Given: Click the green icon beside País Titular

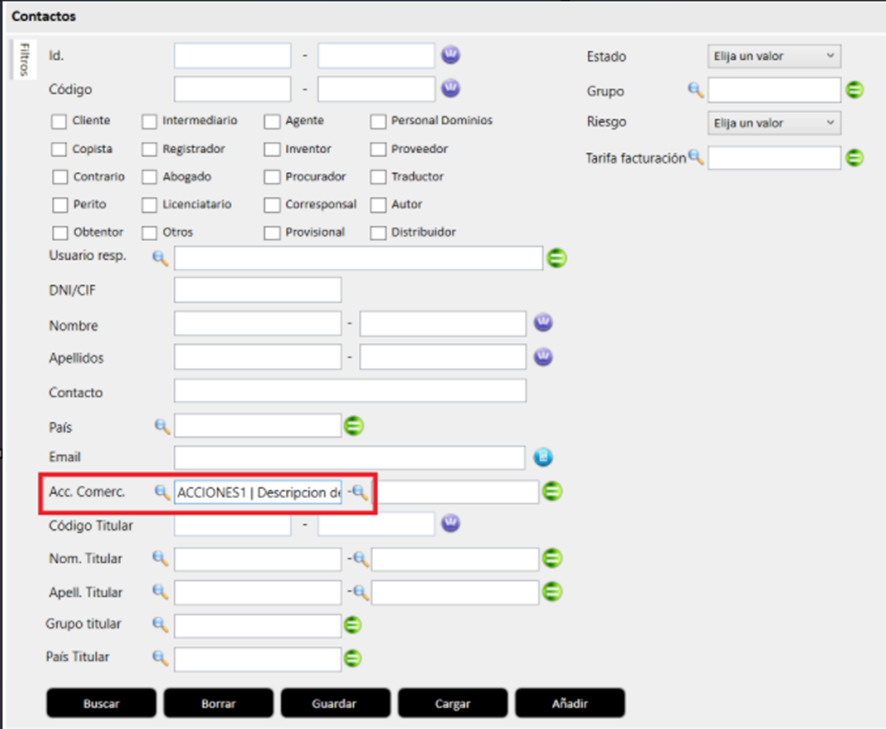Looking at the screenshot, I should (x=352, y=659).
